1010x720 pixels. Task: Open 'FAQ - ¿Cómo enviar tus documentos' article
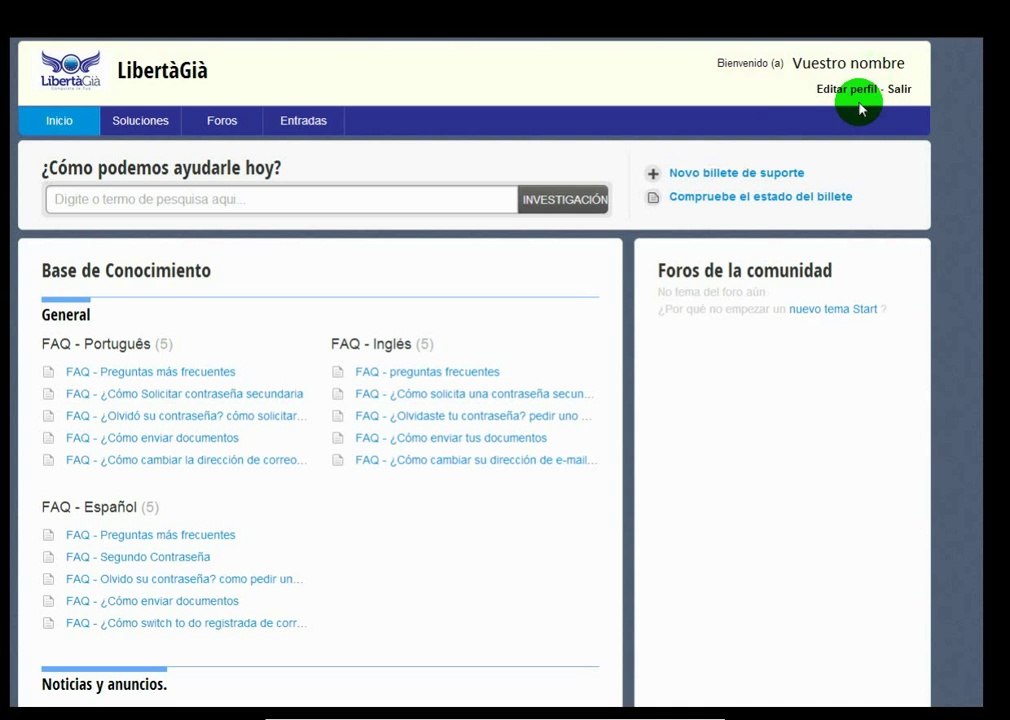tap(451, 438)
